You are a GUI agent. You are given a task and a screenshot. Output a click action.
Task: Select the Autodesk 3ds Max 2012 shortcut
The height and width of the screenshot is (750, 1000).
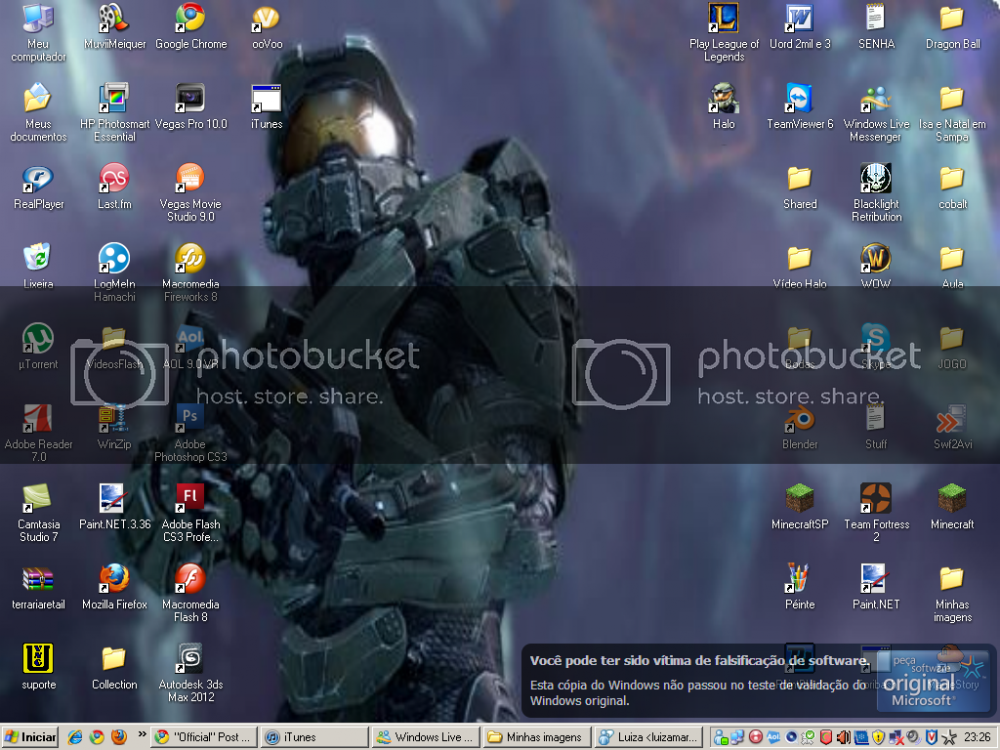(x=191, y=673)
